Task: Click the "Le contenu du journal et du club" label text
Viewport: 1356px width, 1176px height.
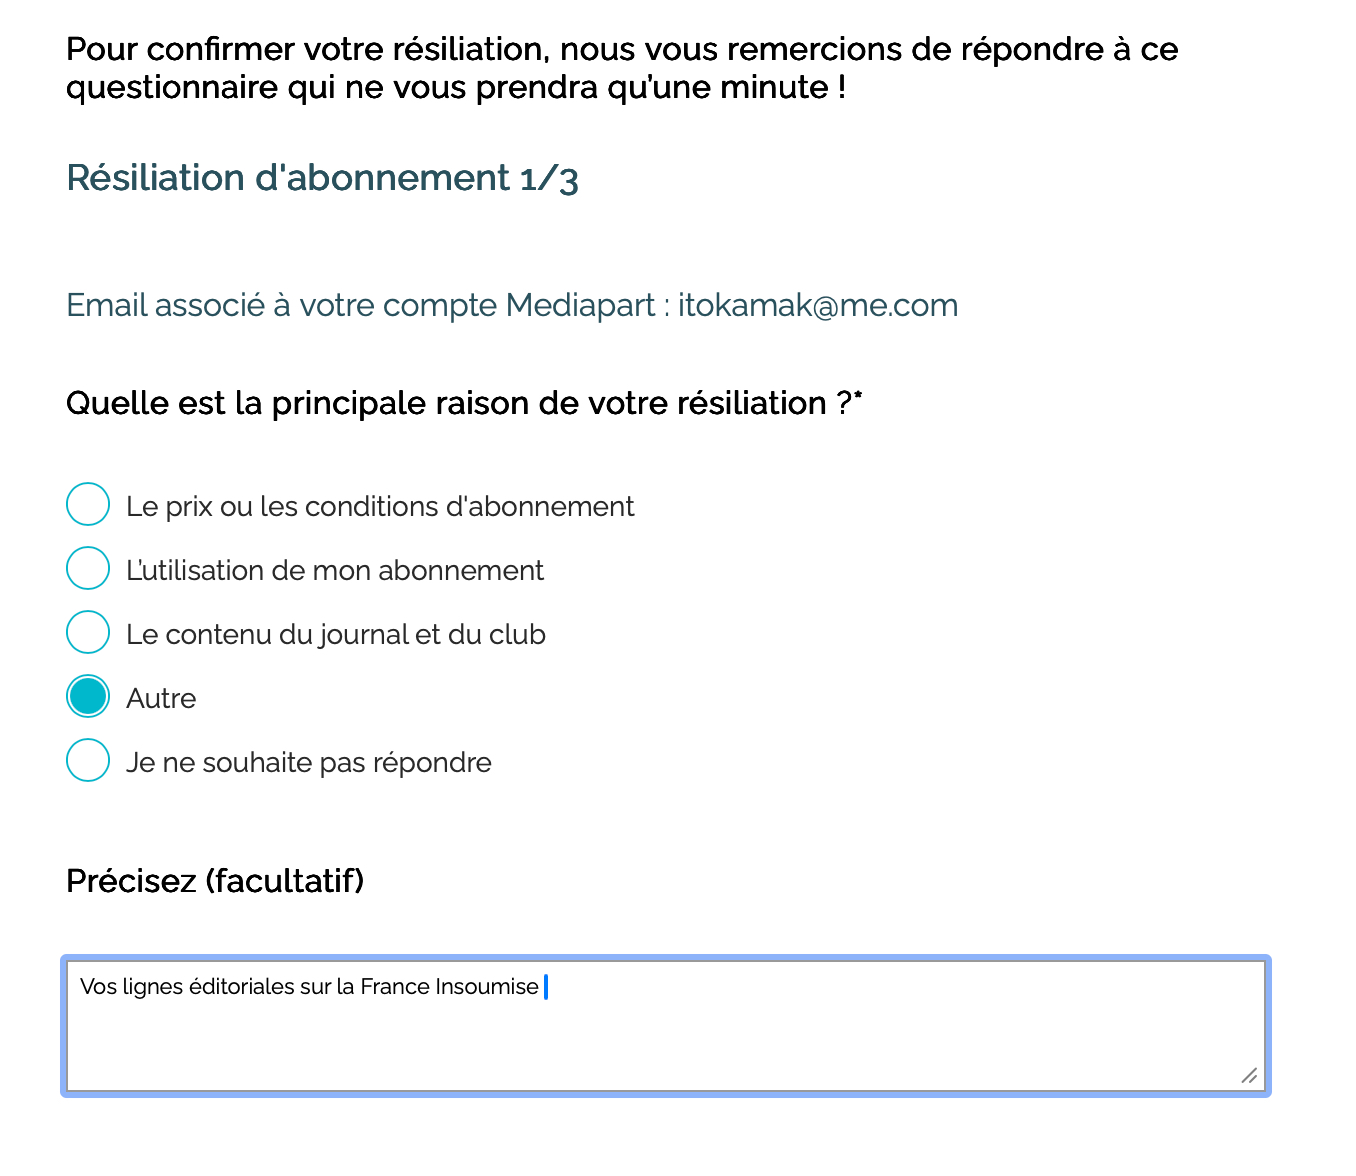Action: 336,635
